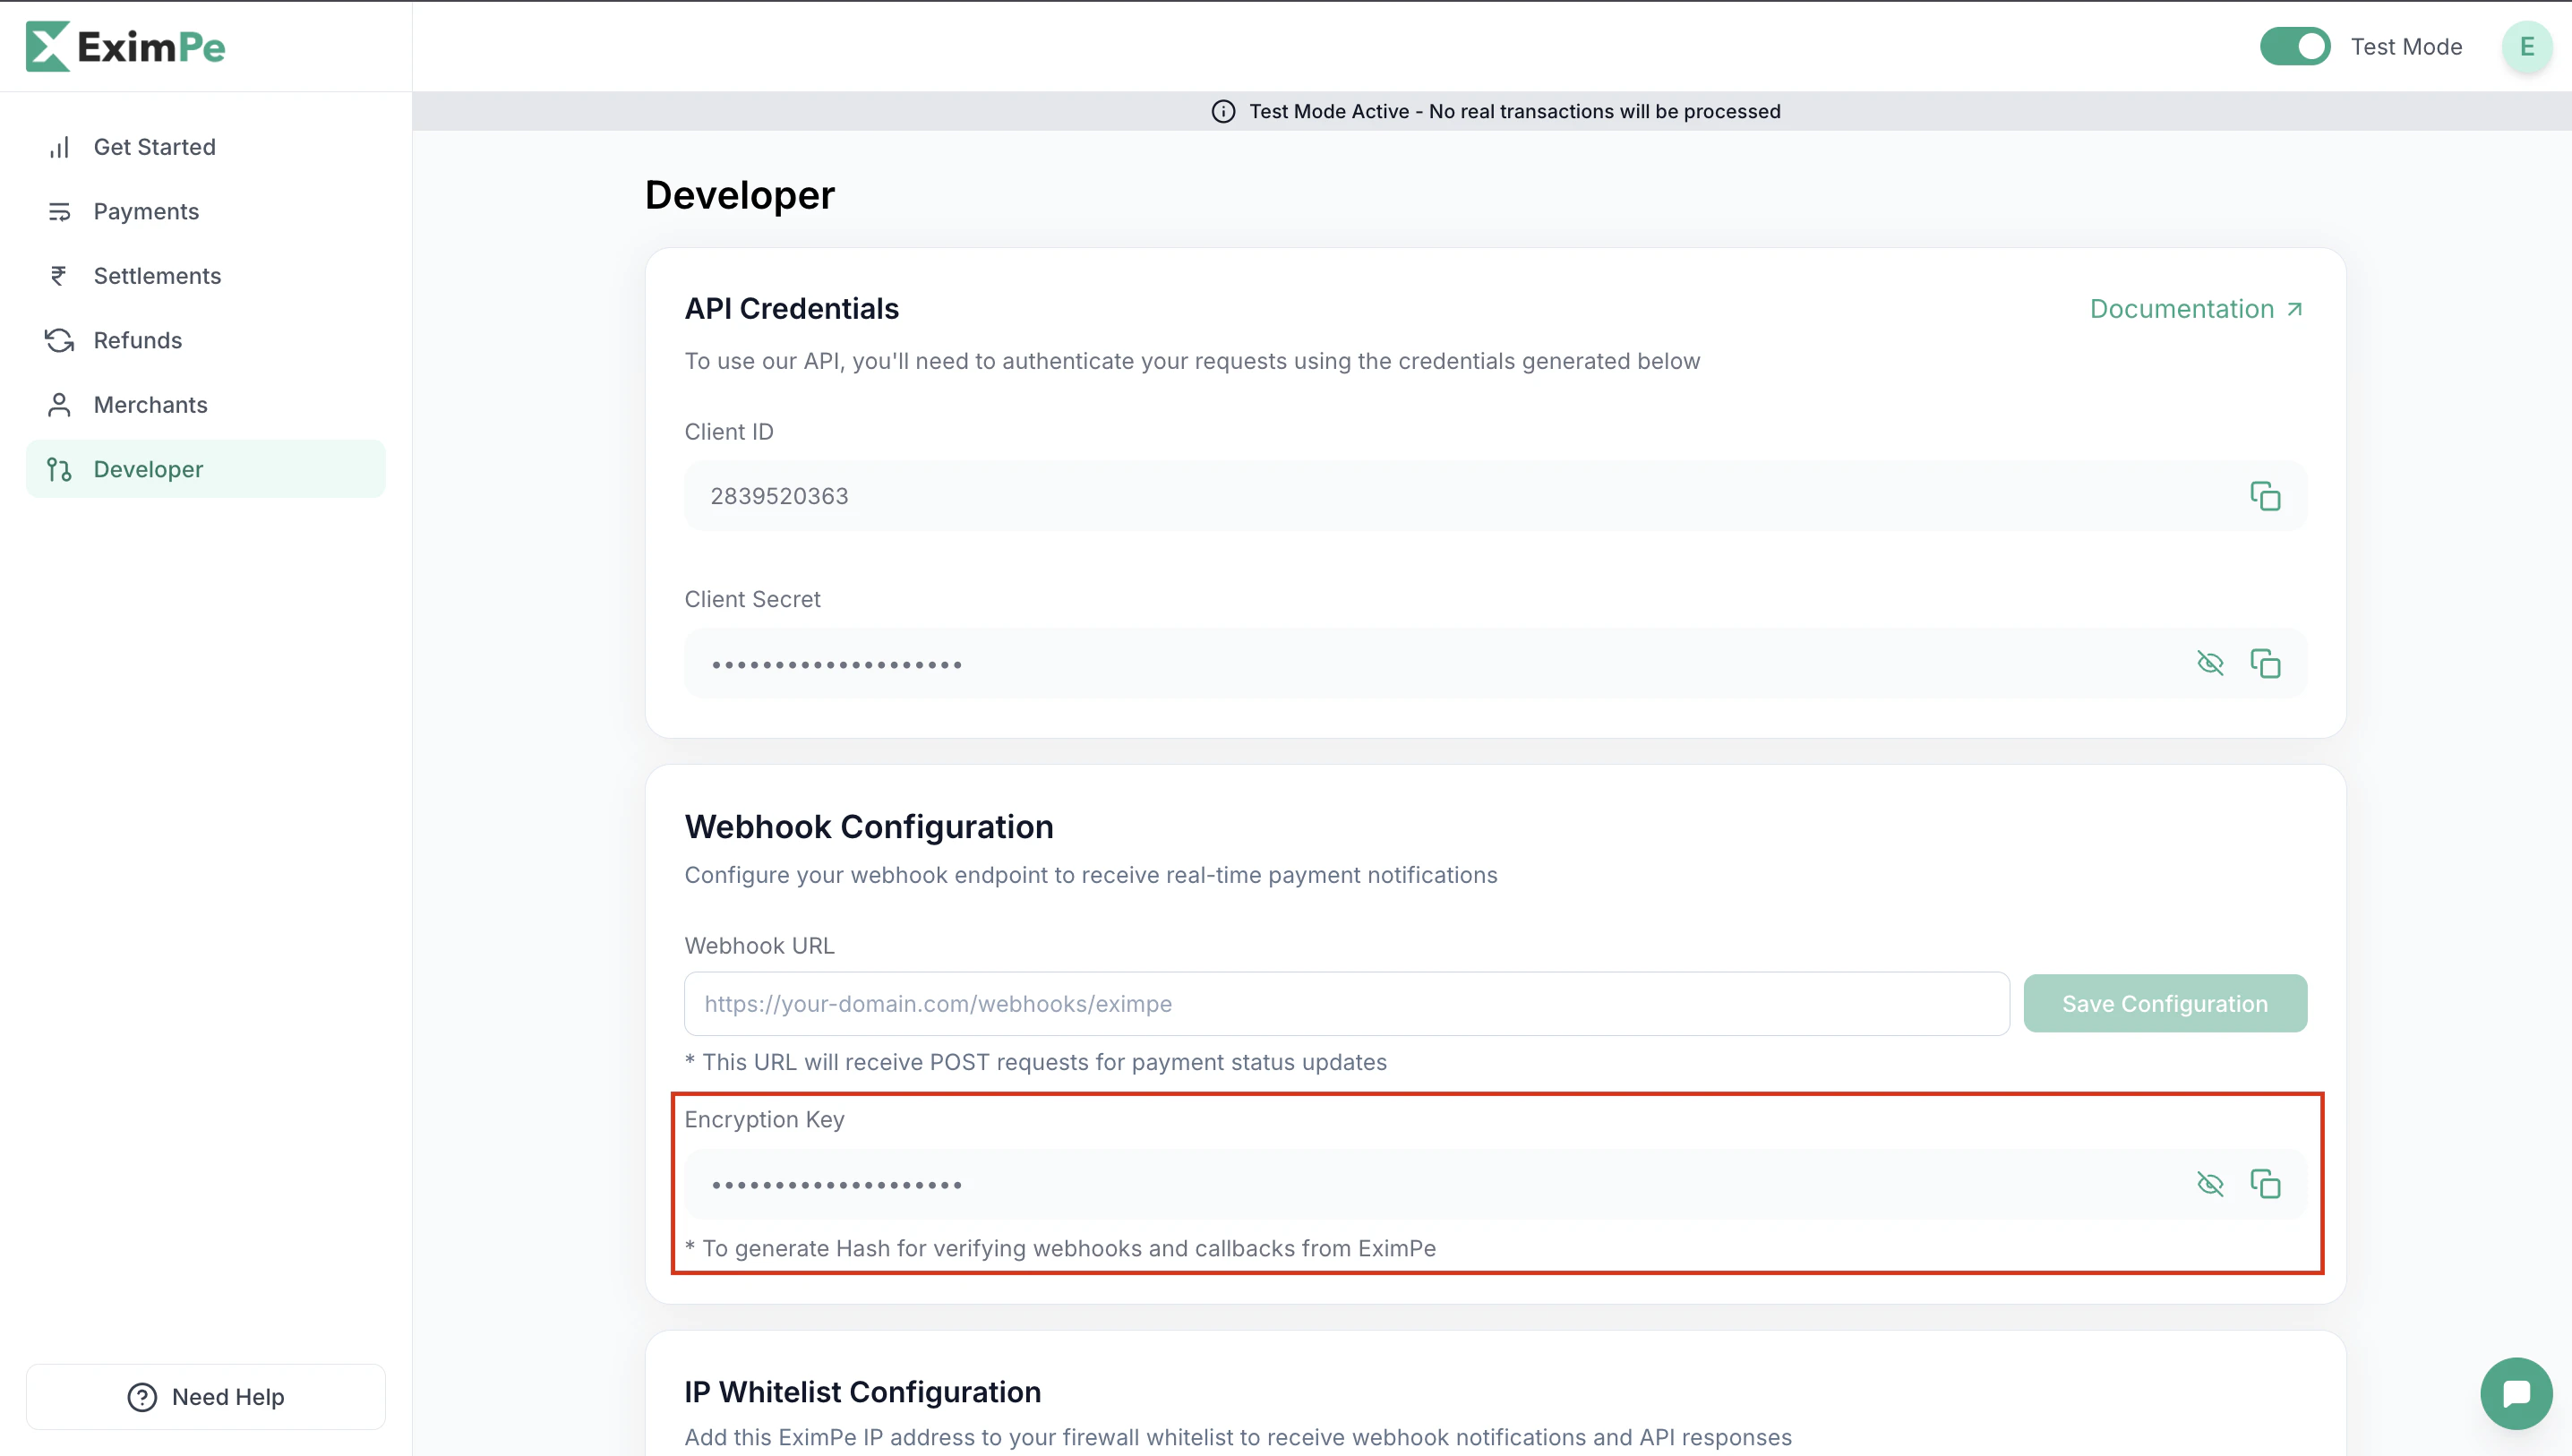Open the Get Started section
Viewport: 2572px width, 1456px height.
(154, 146)
